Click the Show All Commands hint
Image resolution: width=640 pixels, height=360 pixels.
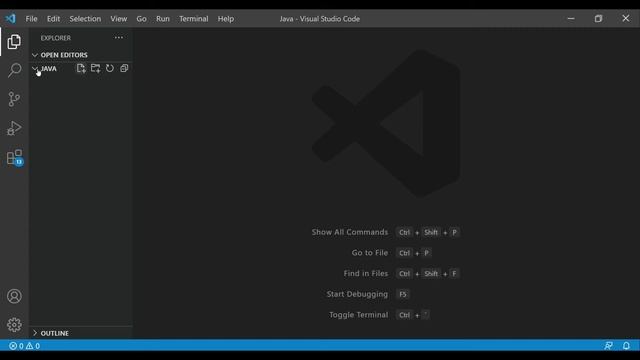[350, 232]
